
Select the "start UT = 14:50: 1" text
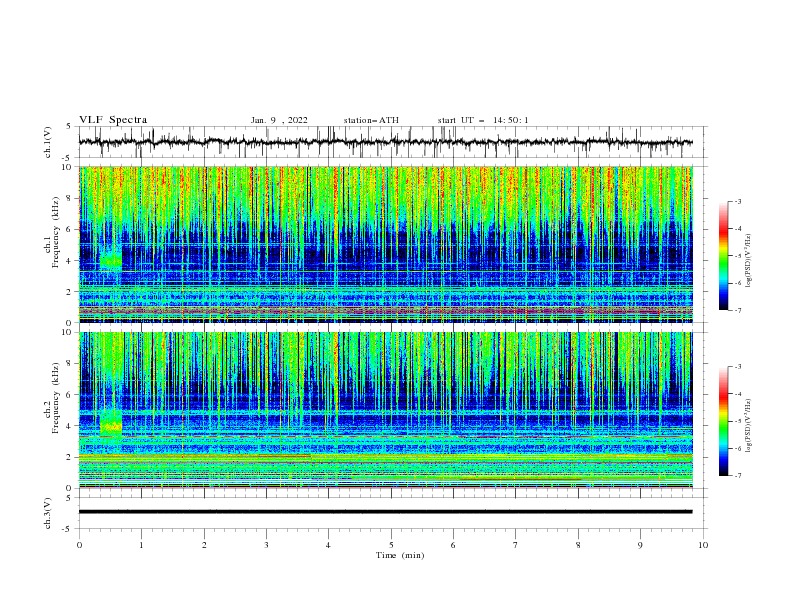pyautogui.click(x=483, y=120)
